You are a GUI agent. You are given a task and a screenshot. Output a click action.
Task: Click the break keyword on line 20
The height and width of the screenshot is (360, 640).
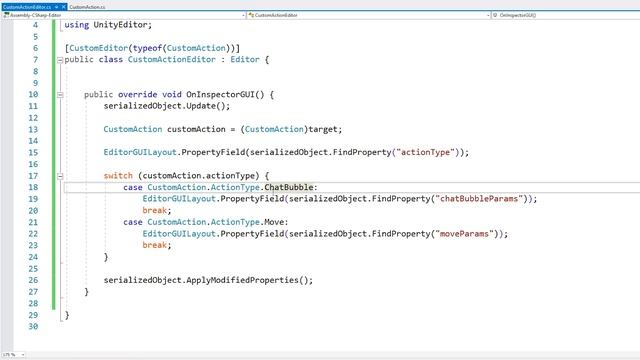(x=155, y=210)
